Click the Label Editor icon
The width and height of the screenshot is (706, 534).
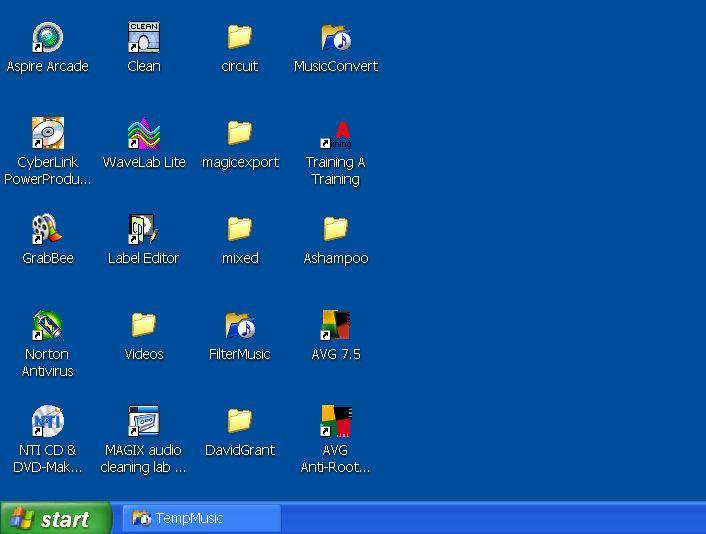click(x=144, y=230)
